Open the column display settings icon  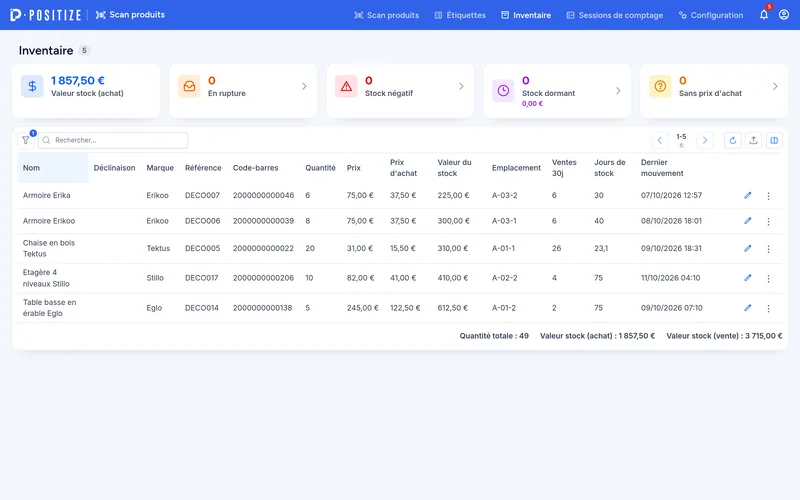pyautogui.click(x=774, y=140)
